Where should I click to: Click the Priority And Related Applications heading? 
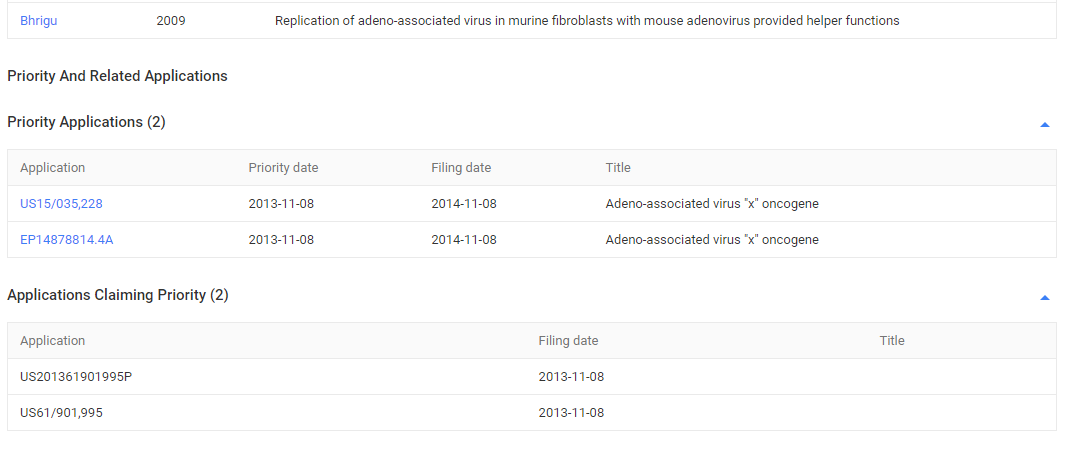tap(117, 76)
